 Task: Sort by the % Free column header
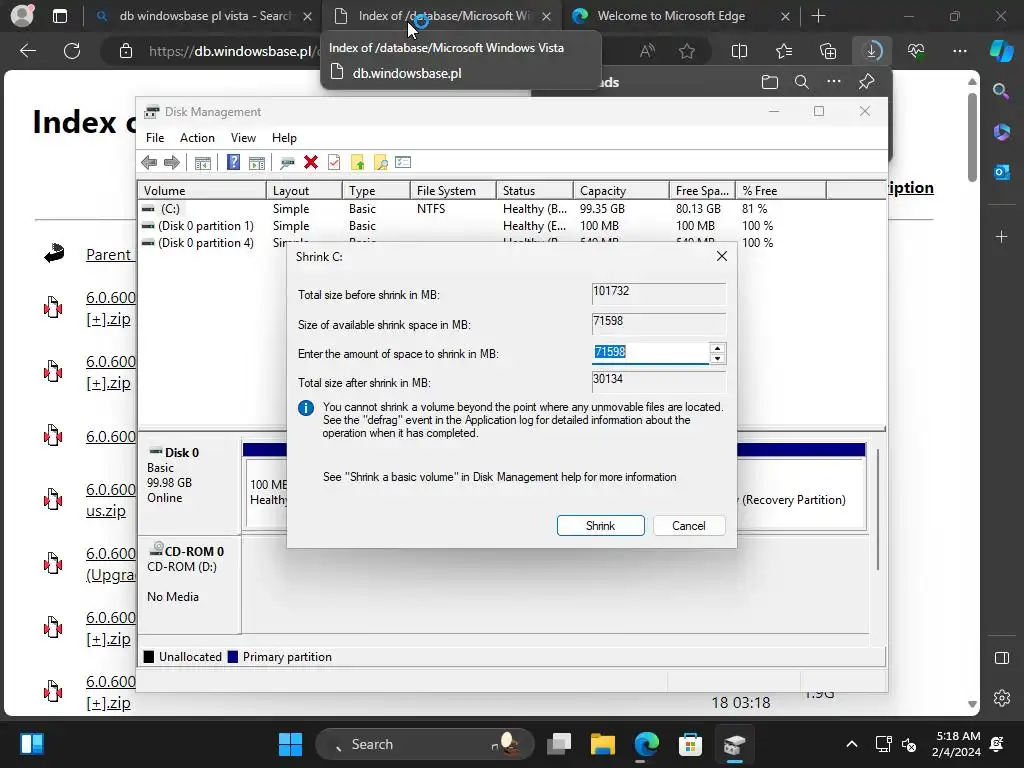coord(780,191)
